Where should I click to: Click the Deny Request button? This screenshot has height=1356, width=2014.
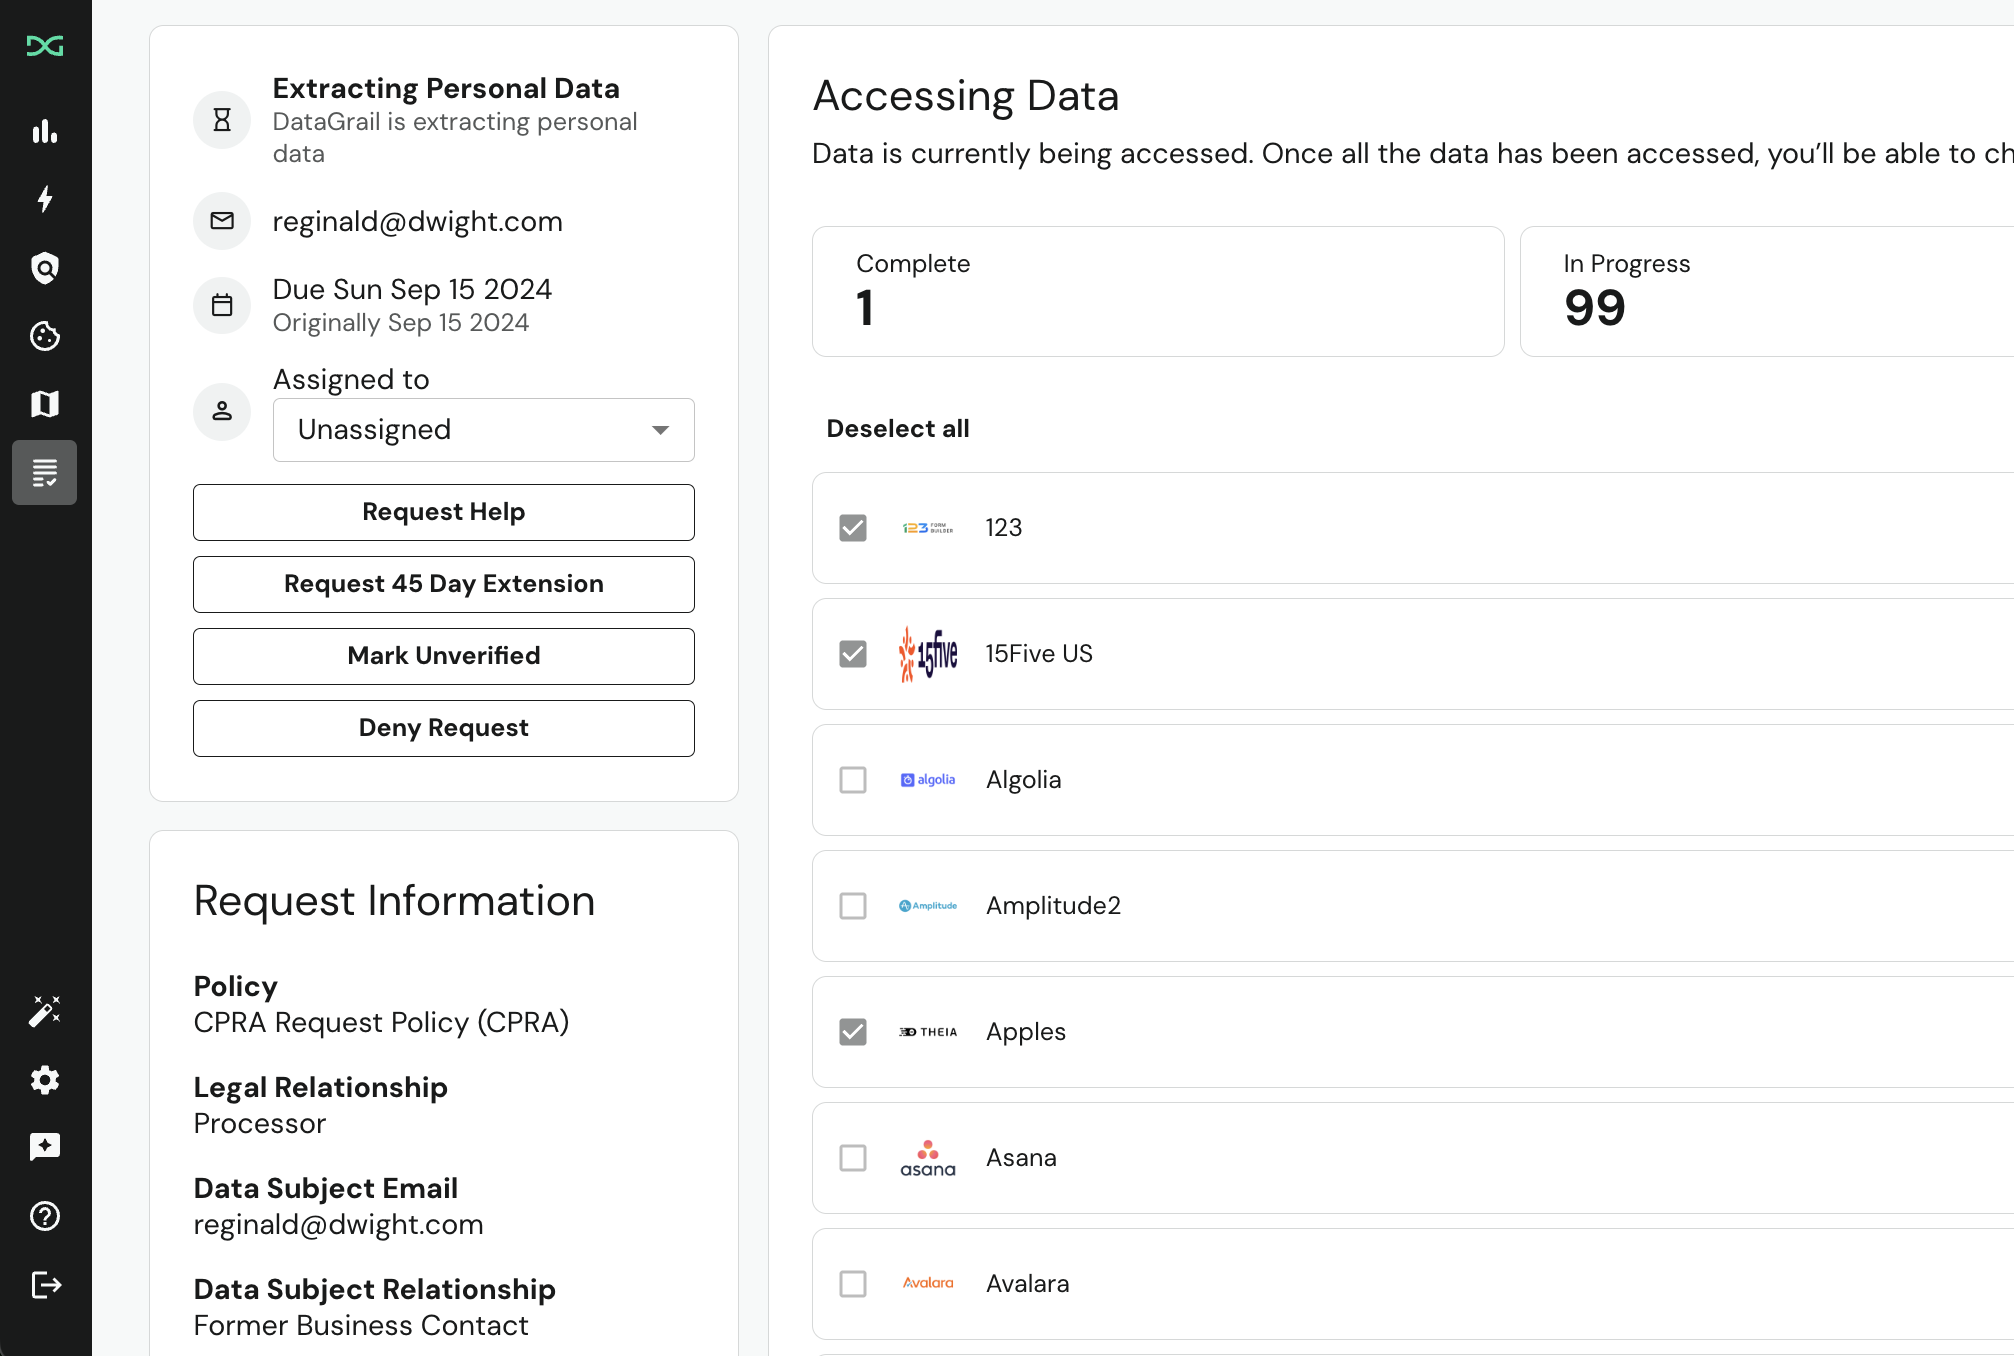point(444,728)
